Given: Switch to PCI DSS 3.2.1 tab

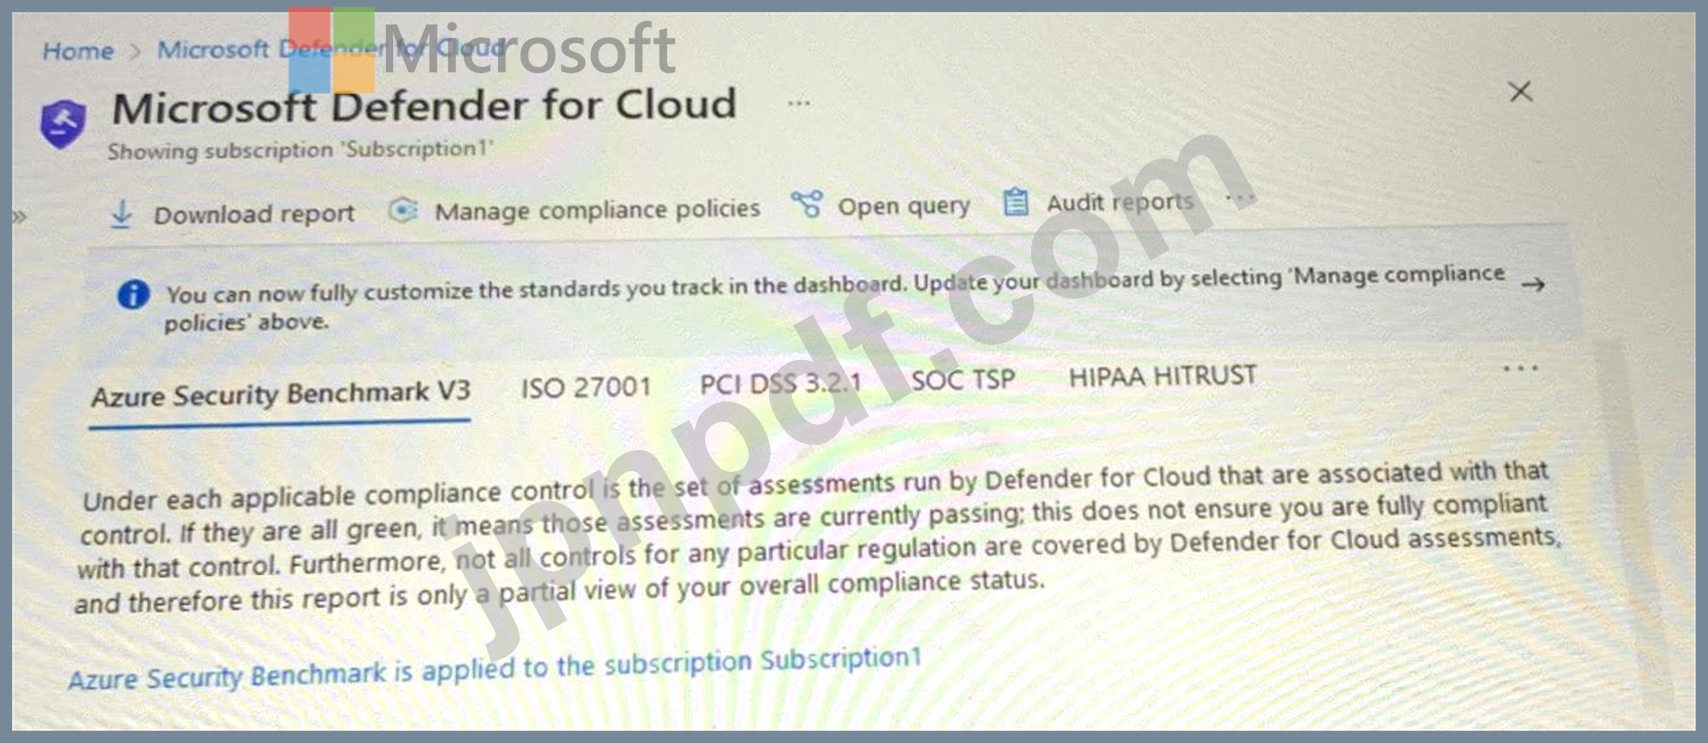Looking at the screenshot, I should [780, 383].
